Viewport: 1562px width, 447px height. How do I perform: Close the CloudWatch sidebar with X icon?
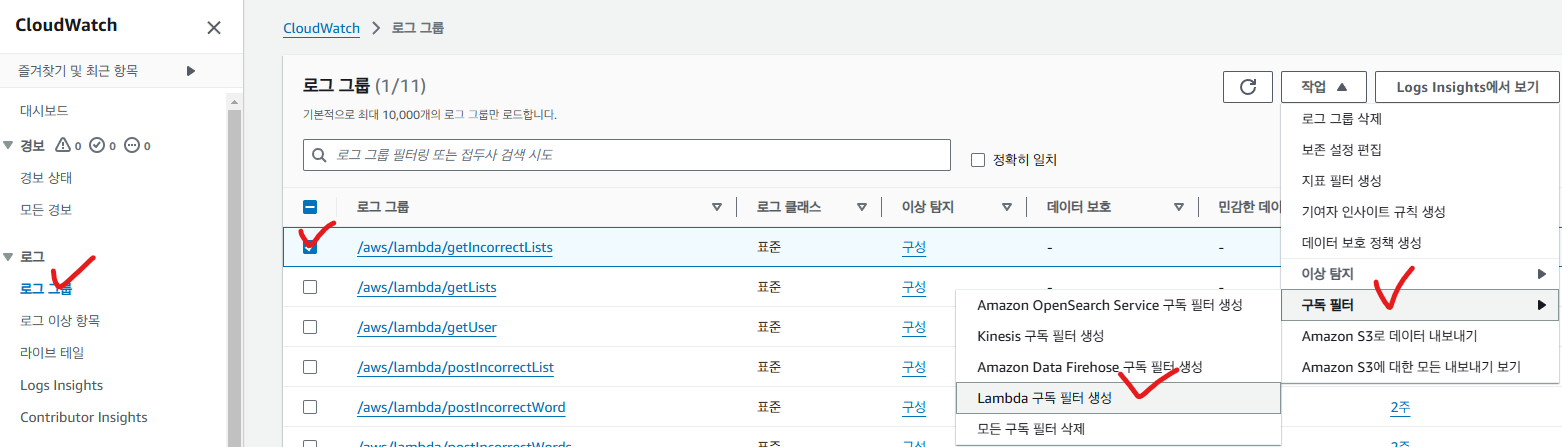click(x=213, y=27)
